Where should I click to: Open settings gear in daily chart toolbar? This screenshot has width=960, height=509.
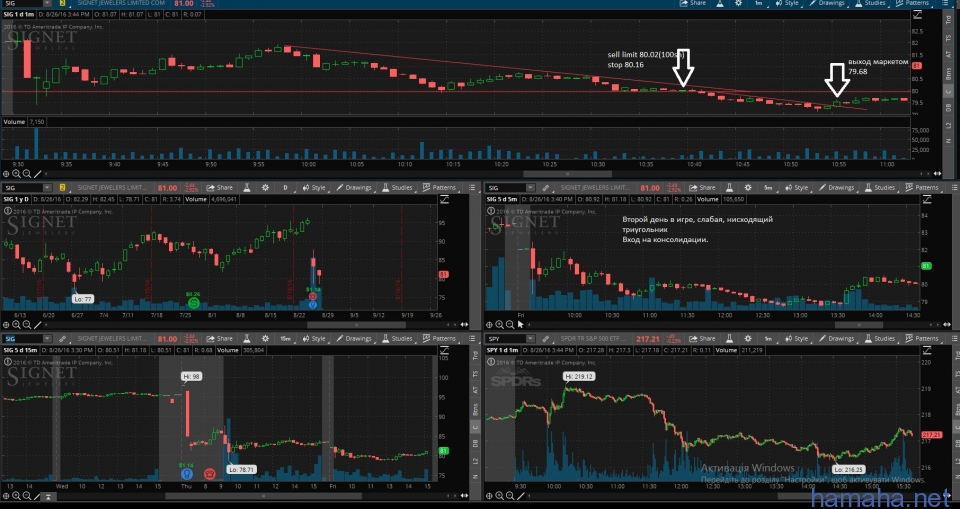click(x=265, y=187)
